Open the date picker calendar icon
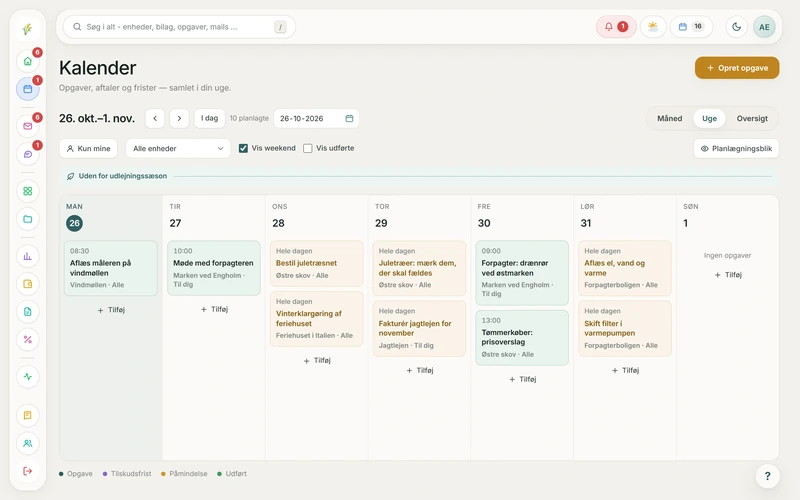Image resolution: width=800 pixels, height=500 pixels. click(349, 118)
